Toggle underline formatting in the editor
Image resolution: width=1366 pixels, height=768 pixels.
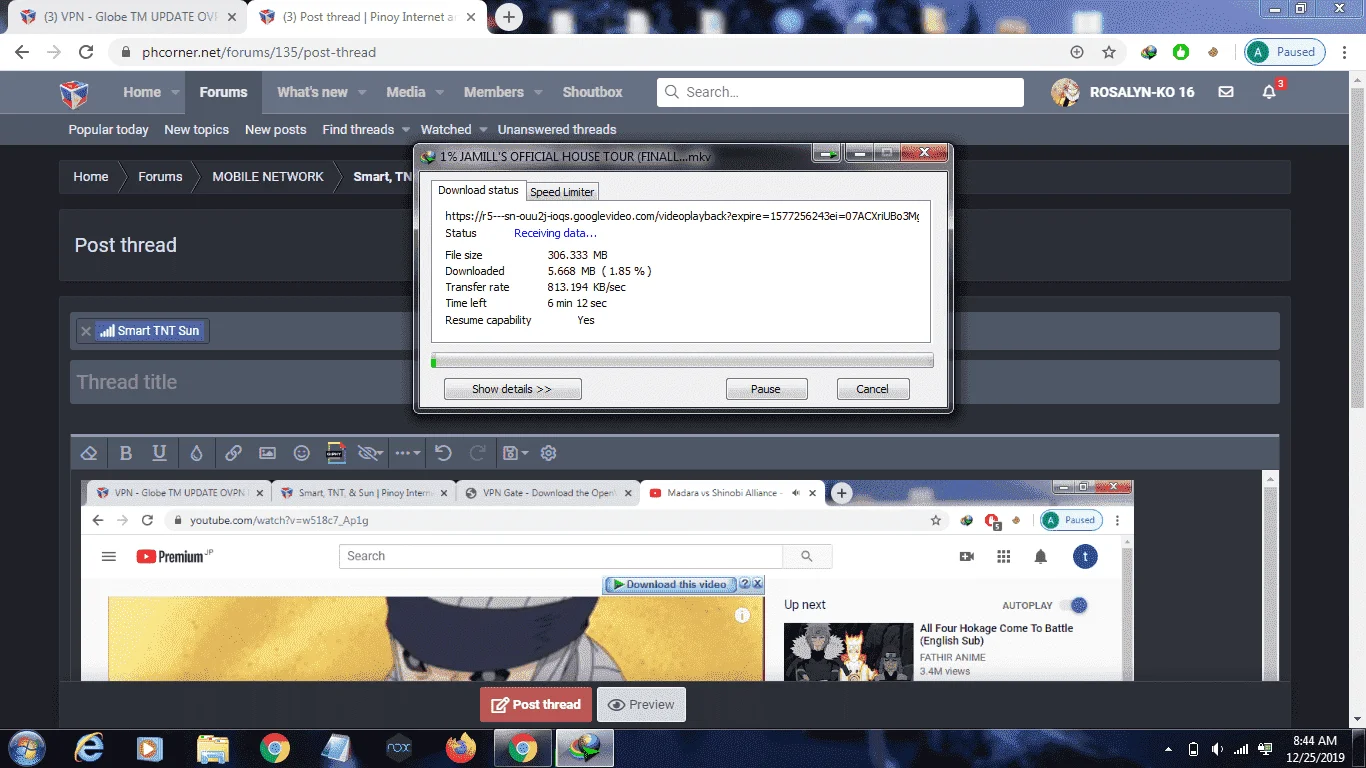point(159,453)
